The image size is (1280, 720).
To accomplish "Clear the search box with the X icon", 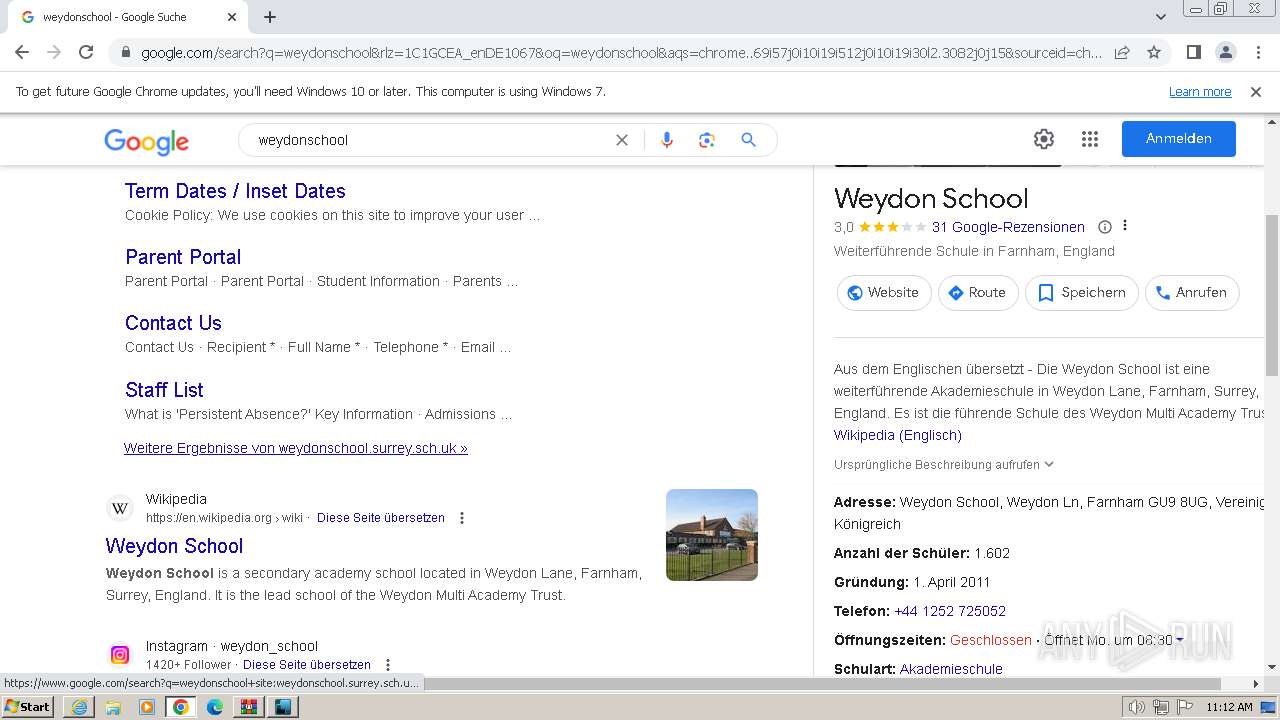I will click(622, 140).
